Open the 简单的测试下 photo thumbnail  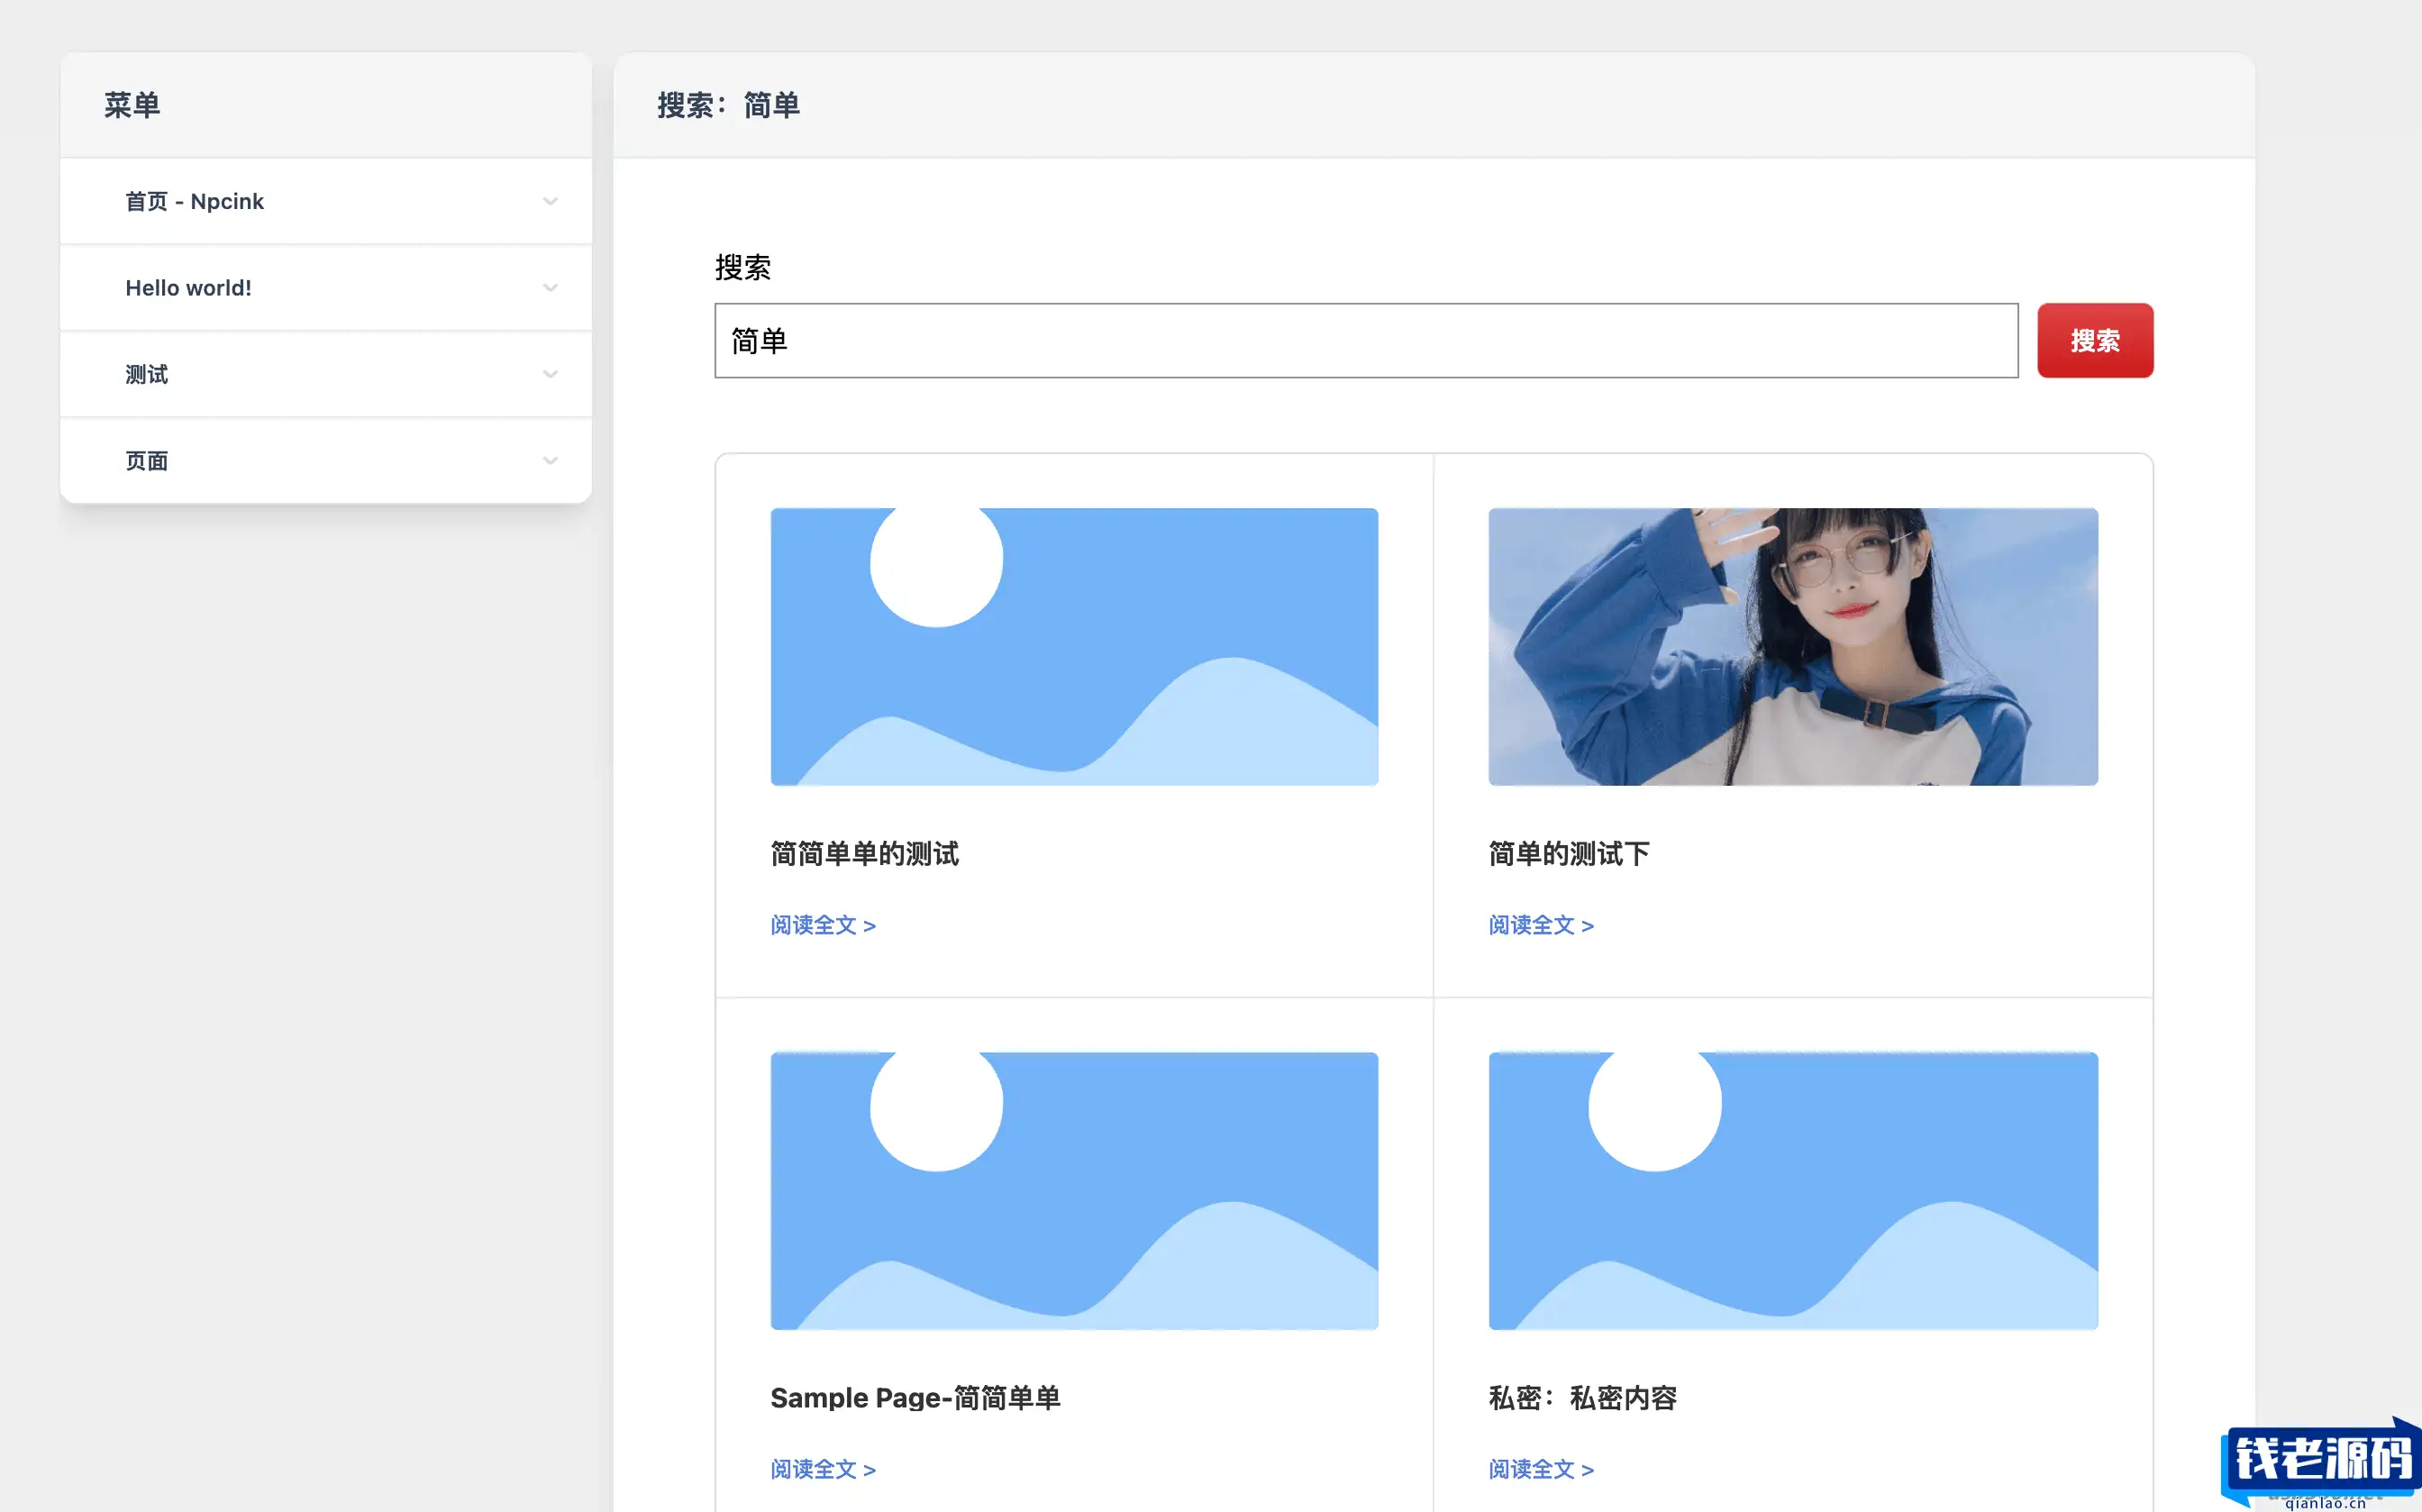pyautogui.click(x=1793, y=647)
